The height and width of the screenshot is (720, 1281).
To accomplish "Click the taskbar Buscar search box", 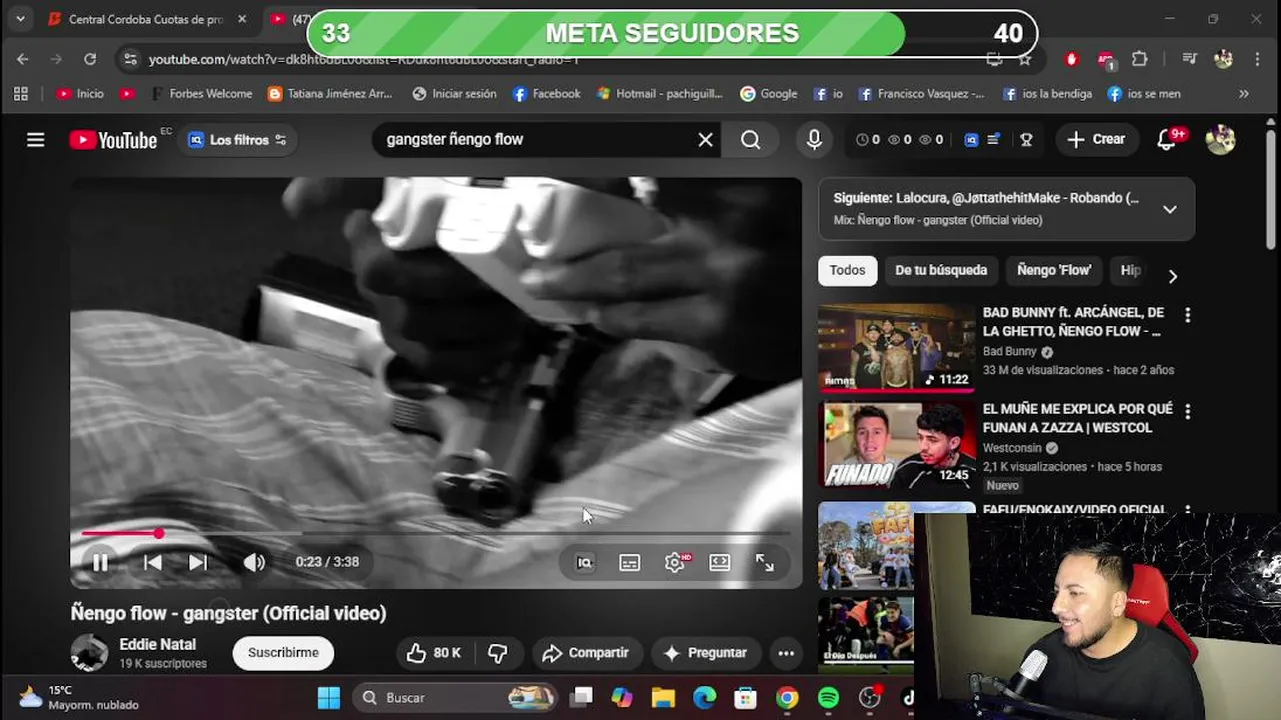I will 455,698.
